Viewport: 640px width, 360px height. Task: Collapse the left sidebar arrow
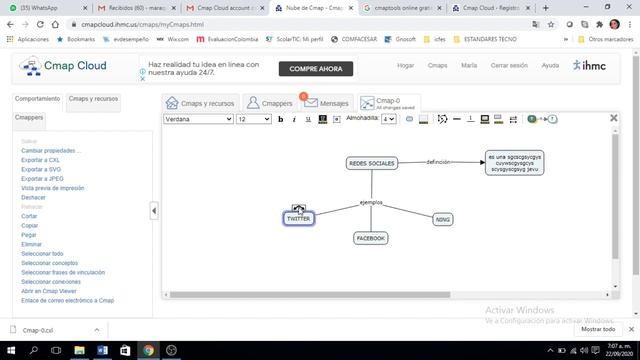point(154,211)
